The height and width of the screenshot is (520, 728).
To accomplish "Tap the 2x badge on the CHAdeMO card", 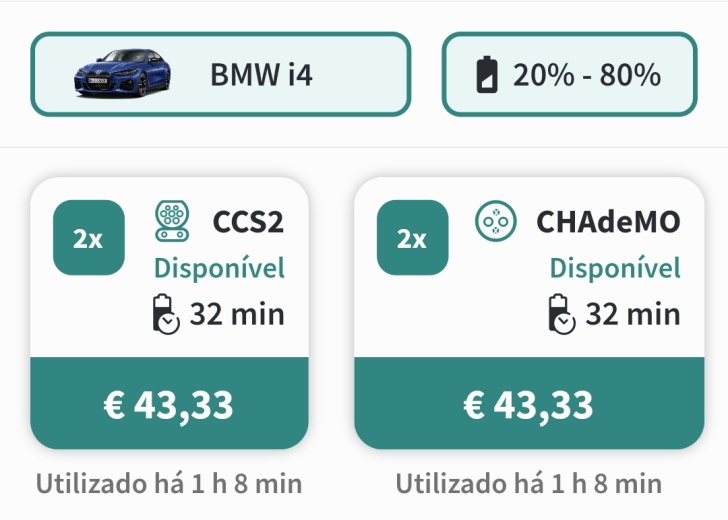I will (412, 238).
